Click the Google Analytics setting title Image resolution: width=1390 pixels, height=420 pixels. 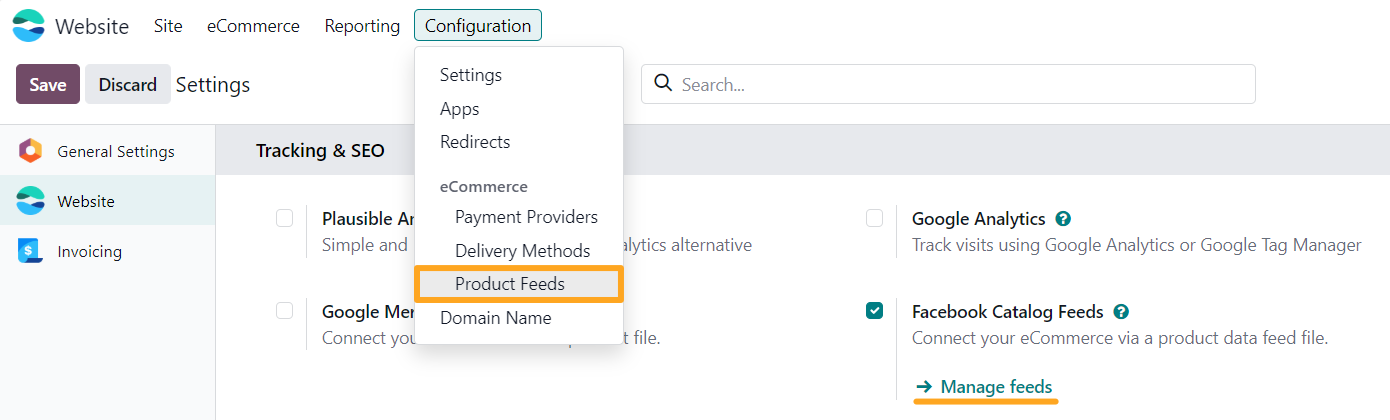[x=978, y=219]
